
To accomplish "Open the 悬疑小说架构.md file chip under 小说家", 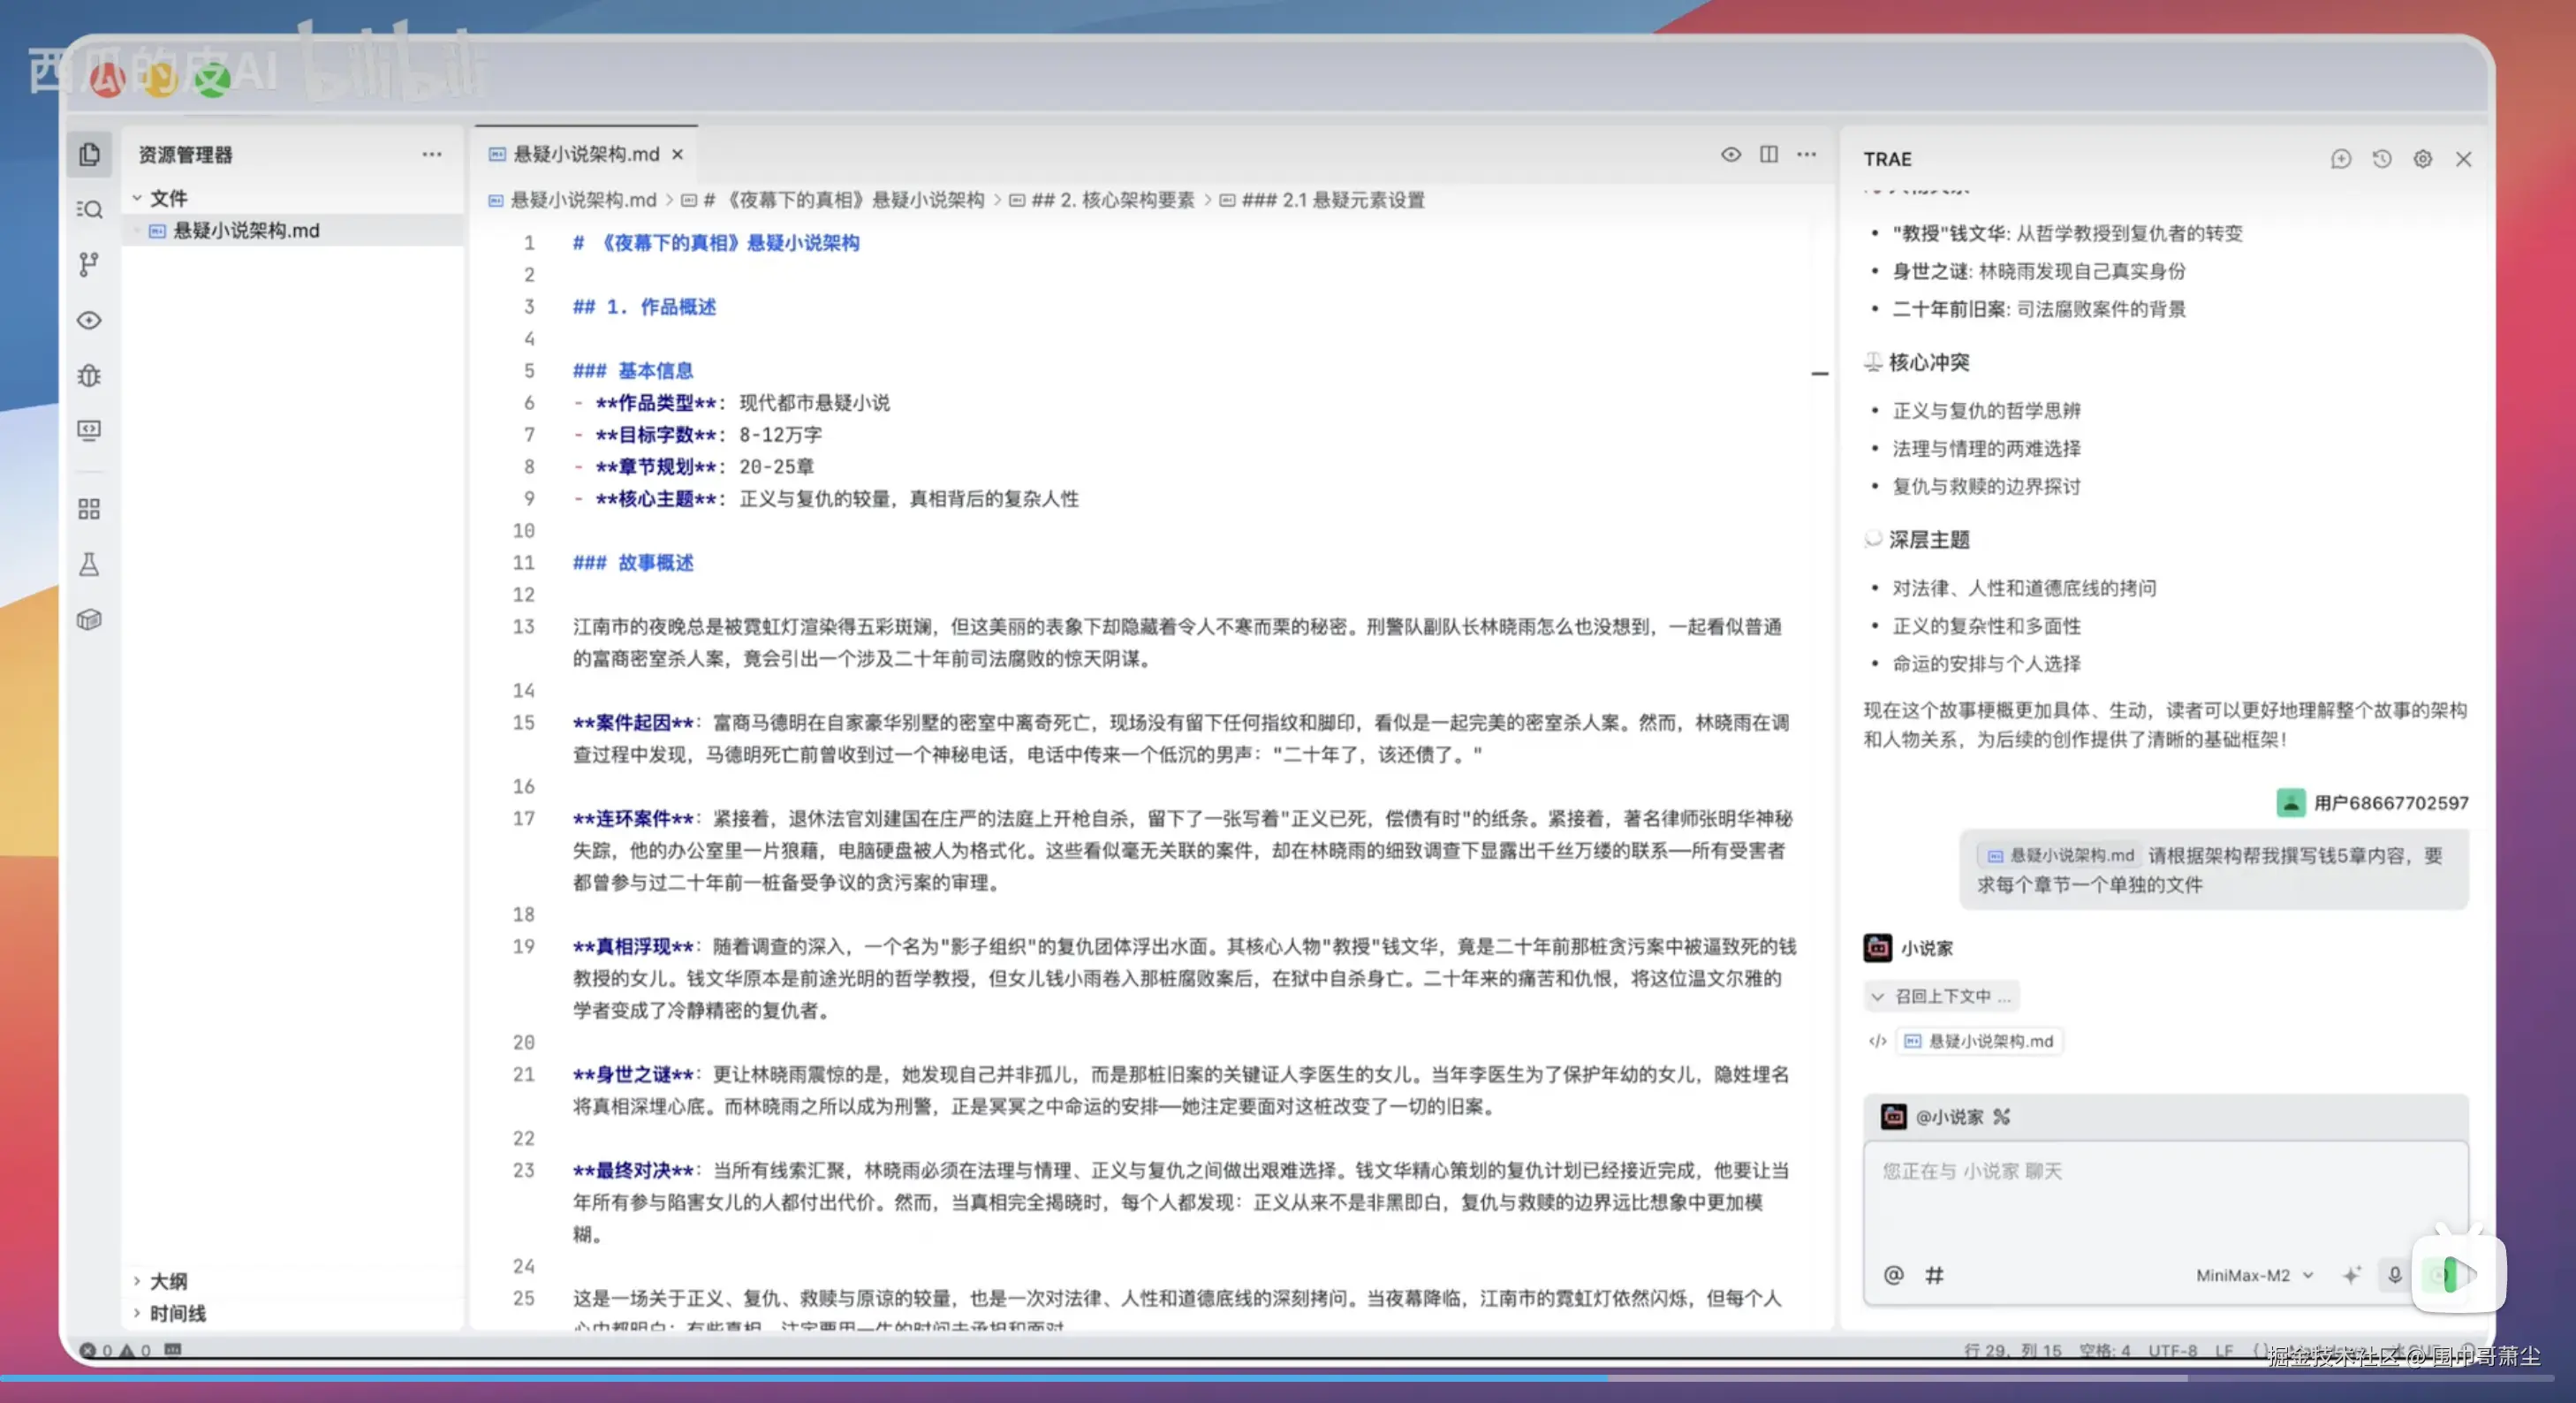I will point(1979,1041).
